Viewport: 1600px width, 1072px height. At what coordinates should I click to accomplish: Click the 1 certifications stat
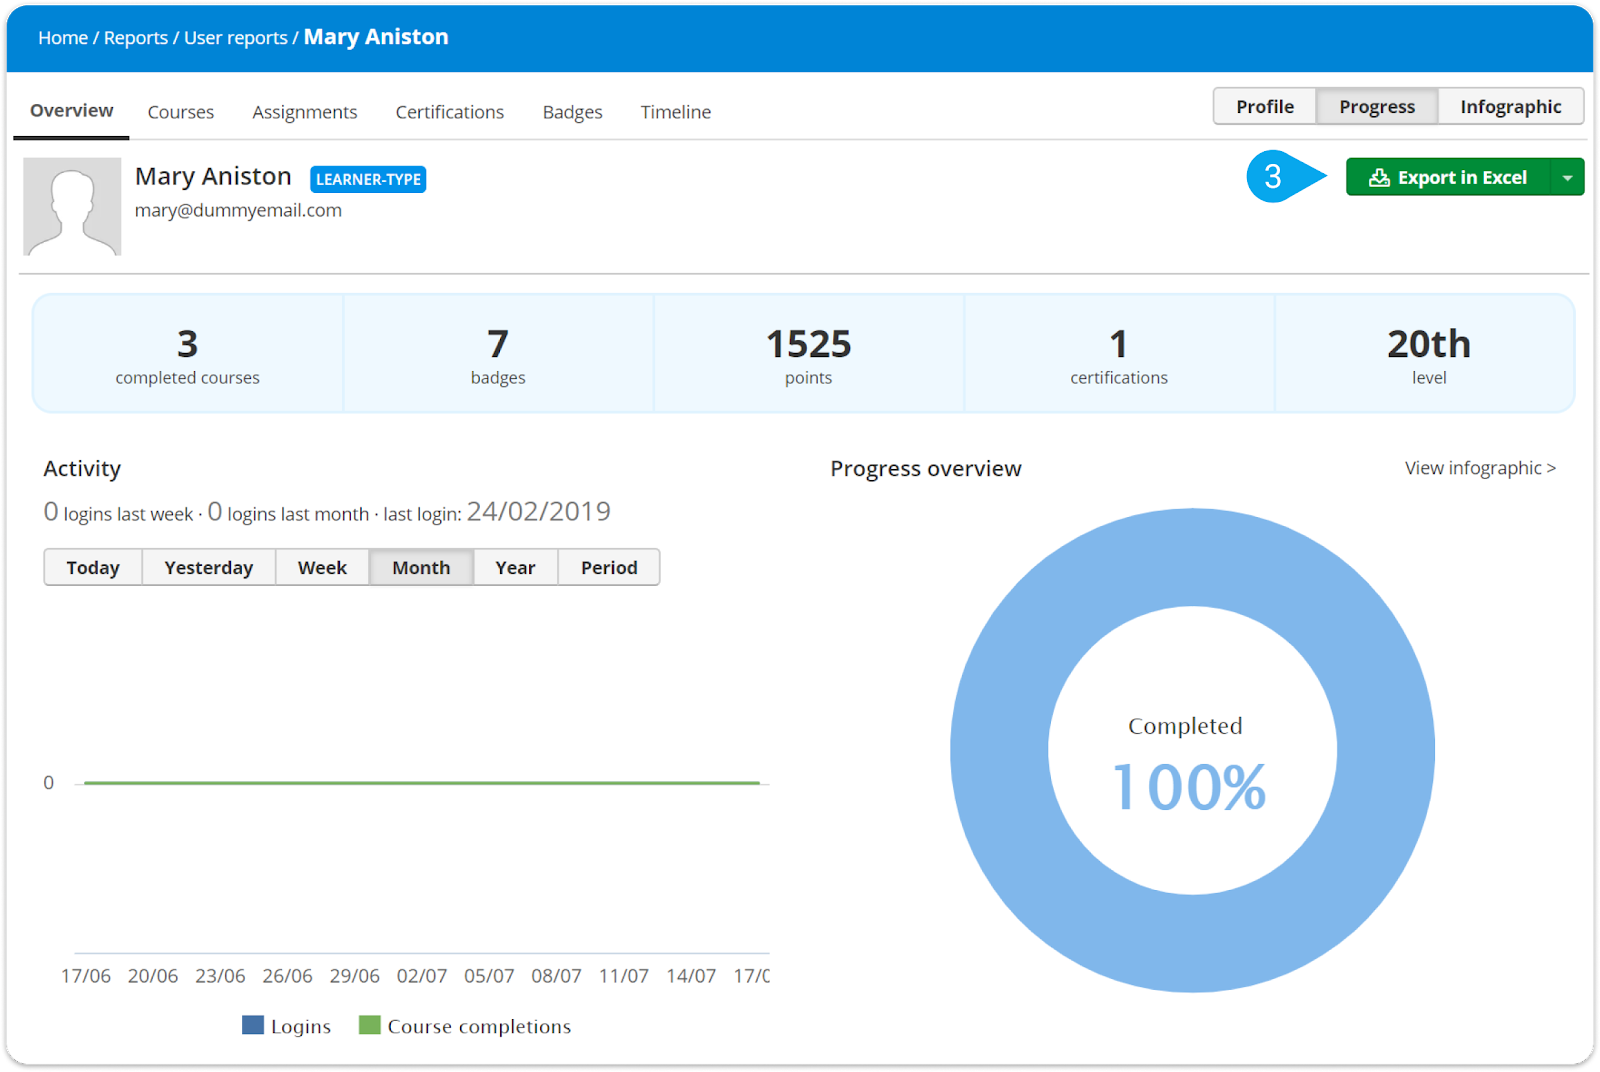click(x=1119, y=353)
